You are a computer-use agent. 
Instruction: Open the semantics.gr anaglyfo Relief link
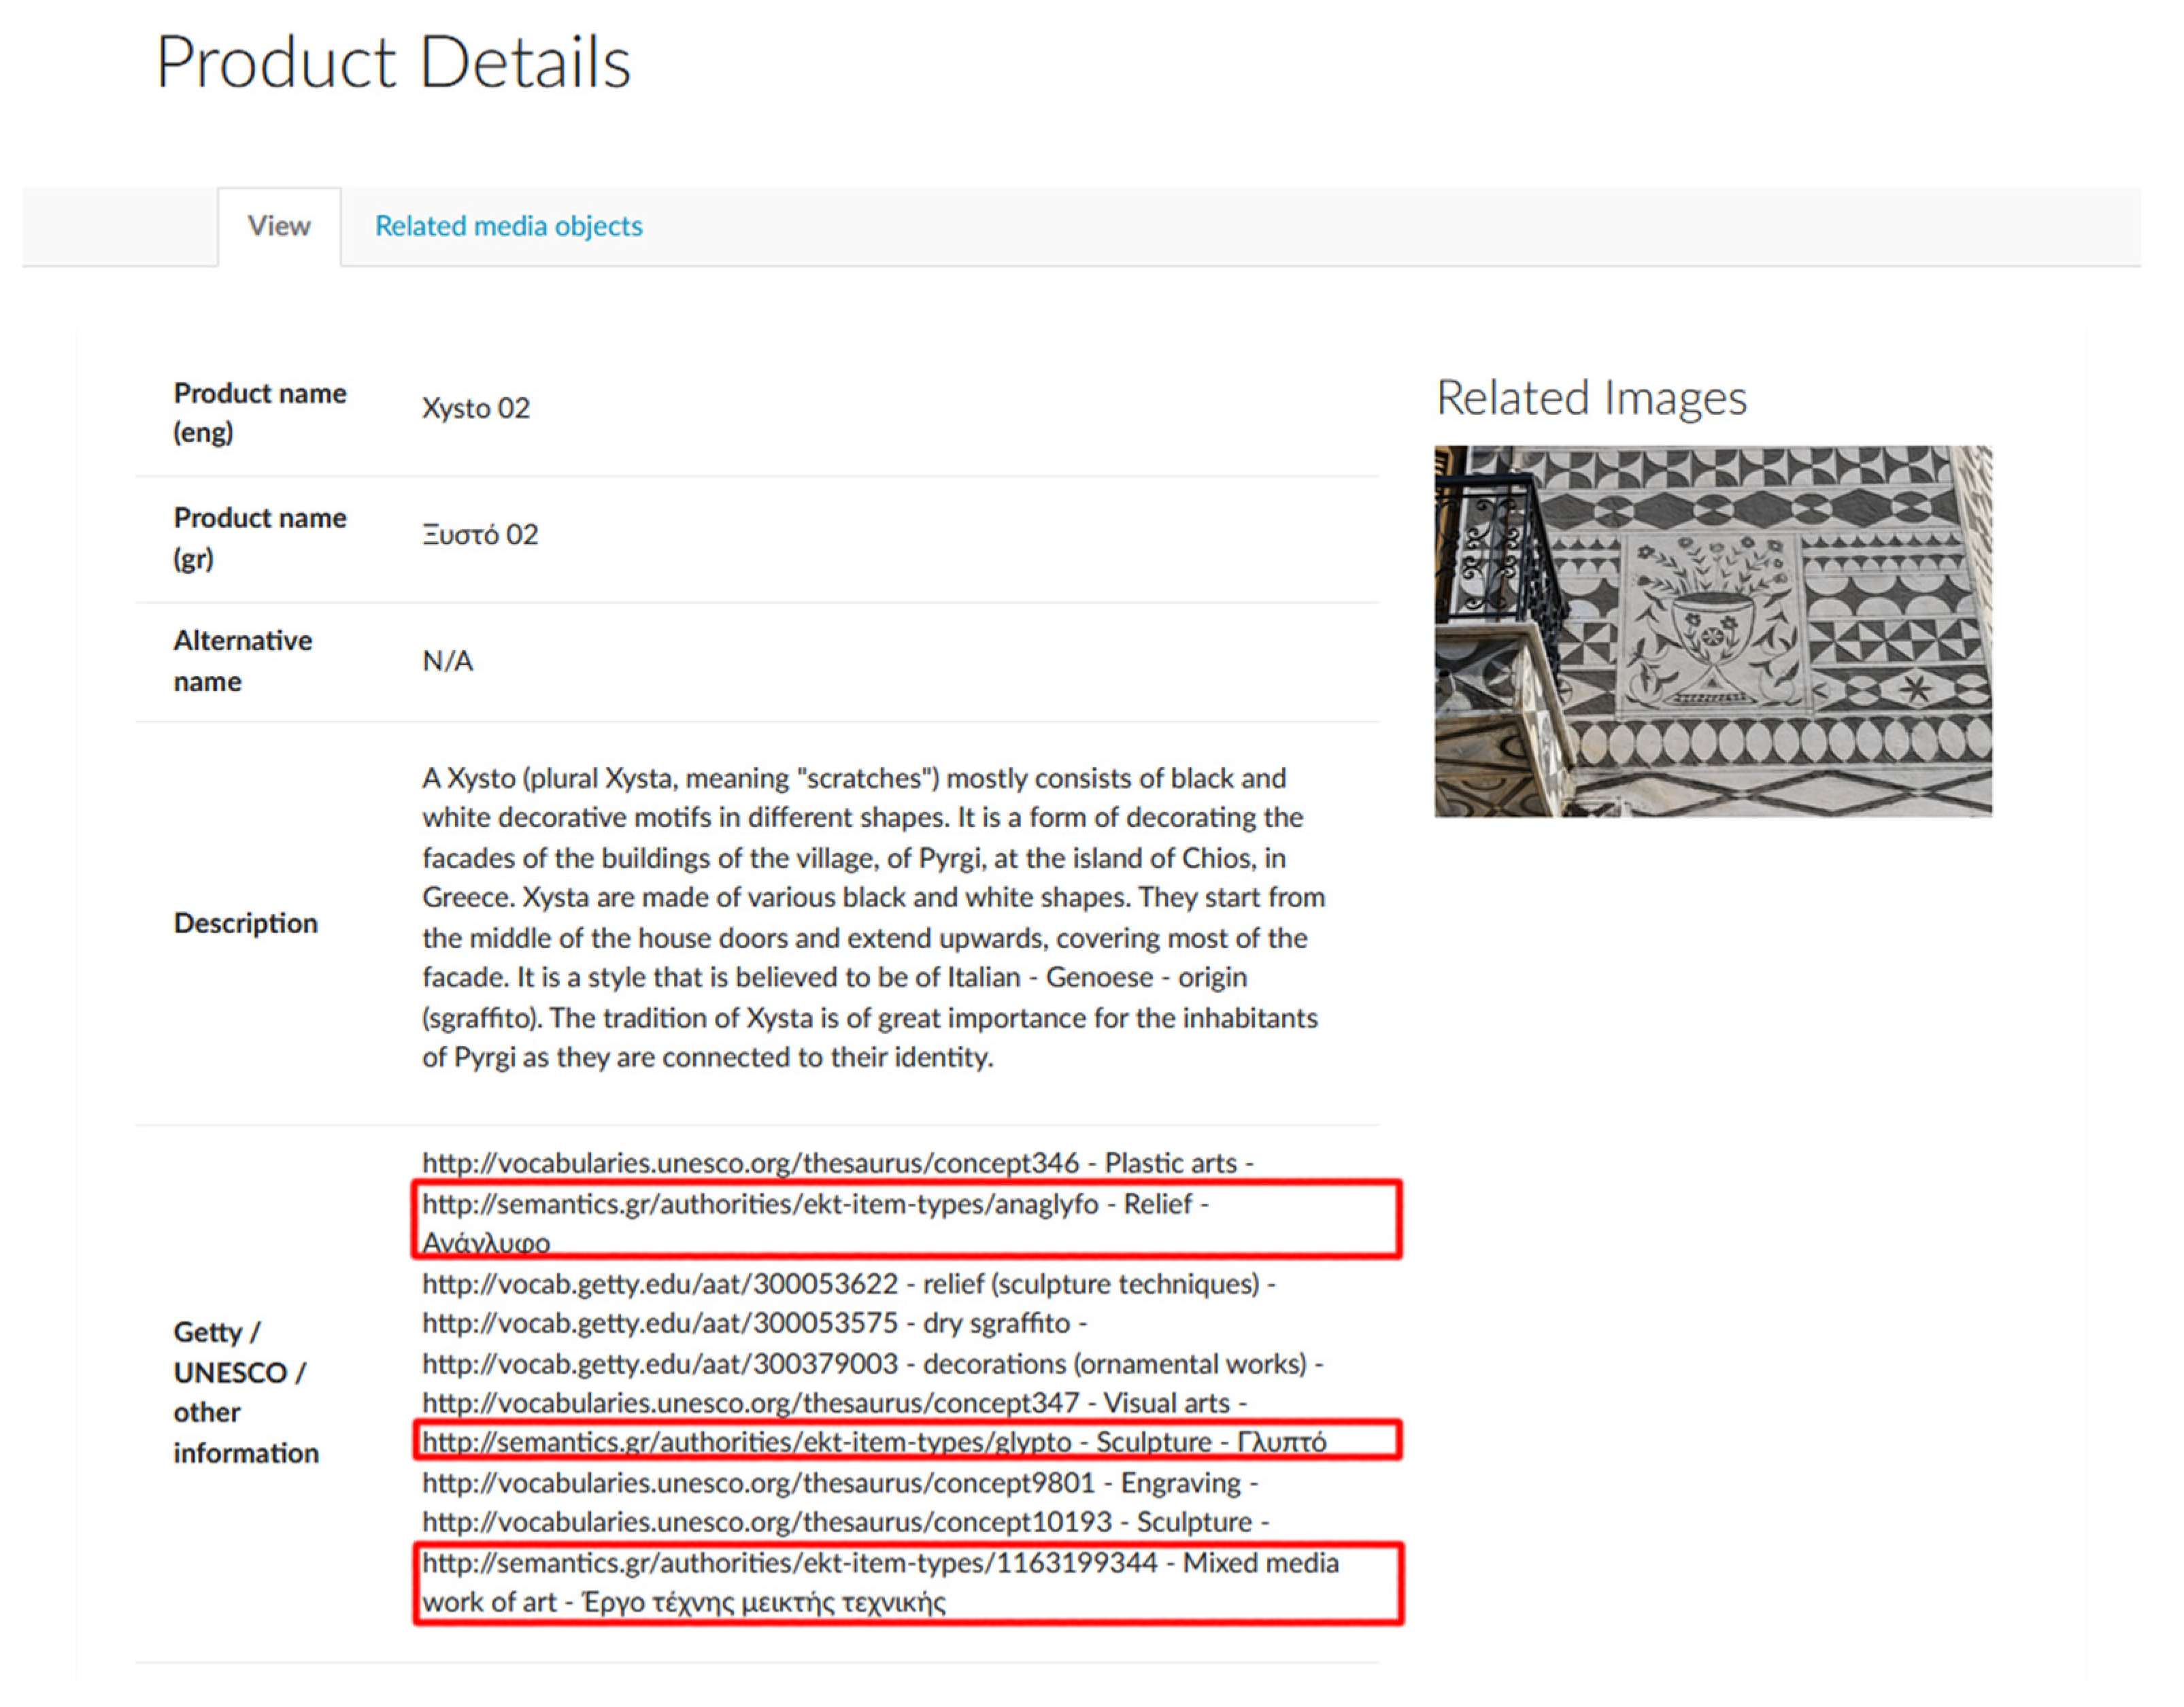[760, 1204]
